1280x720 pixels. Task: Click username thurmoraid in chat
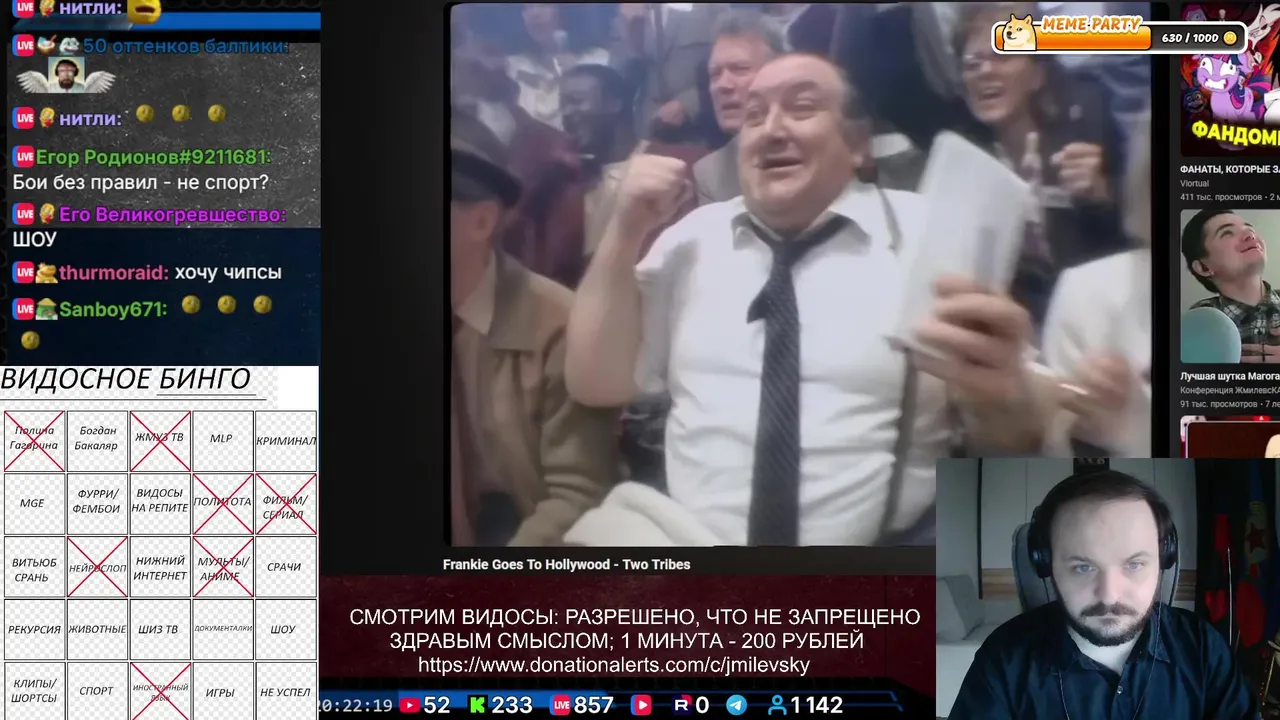click(114, 273)
